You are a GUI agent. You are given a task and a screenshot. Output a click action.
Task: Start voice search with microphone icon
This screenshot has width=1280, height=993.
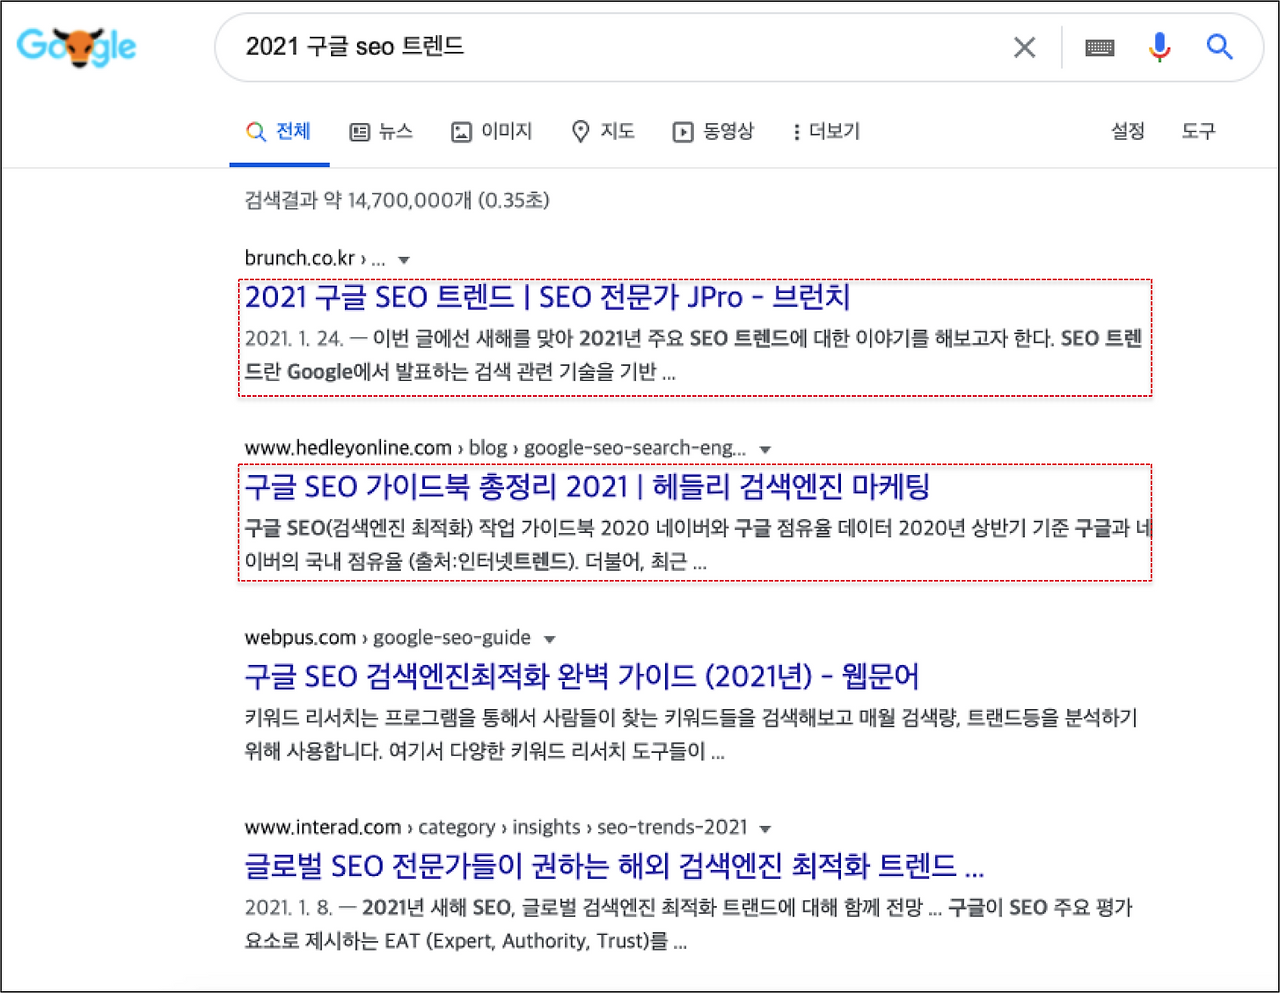tap(1159, 47)
